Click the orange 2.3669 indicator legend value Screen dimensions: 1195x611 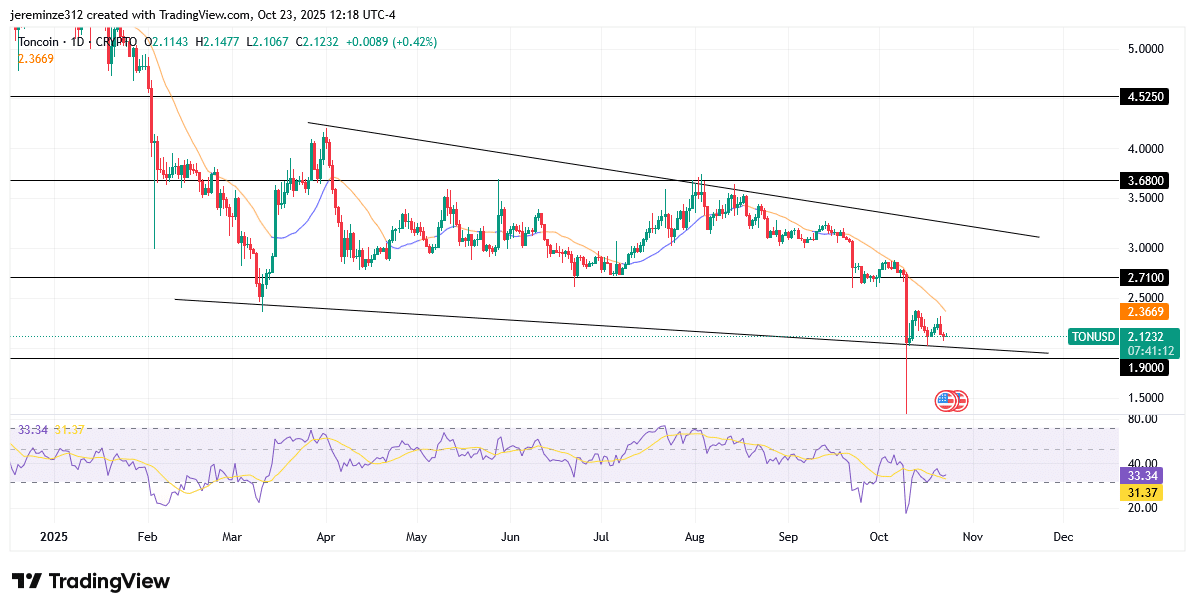coord(36,59)
